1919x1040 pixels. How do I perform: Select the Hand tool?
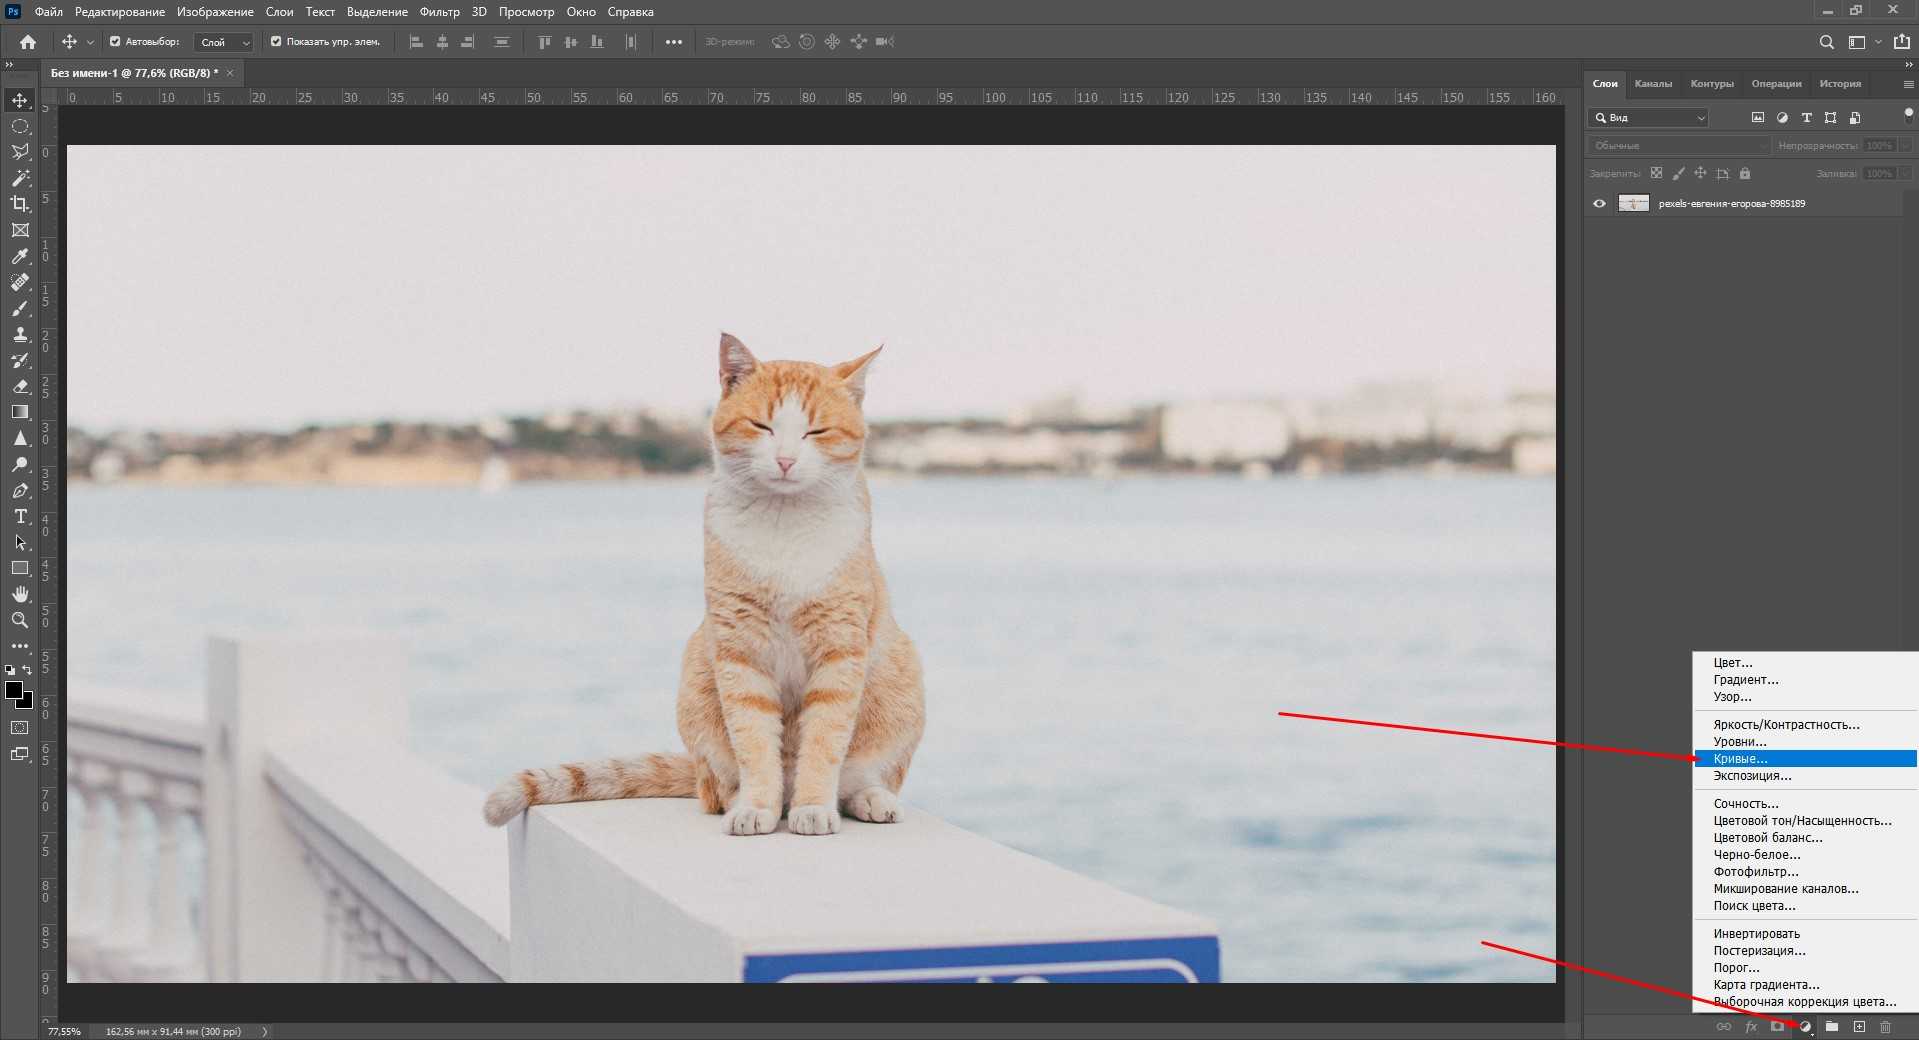(20, 594)
